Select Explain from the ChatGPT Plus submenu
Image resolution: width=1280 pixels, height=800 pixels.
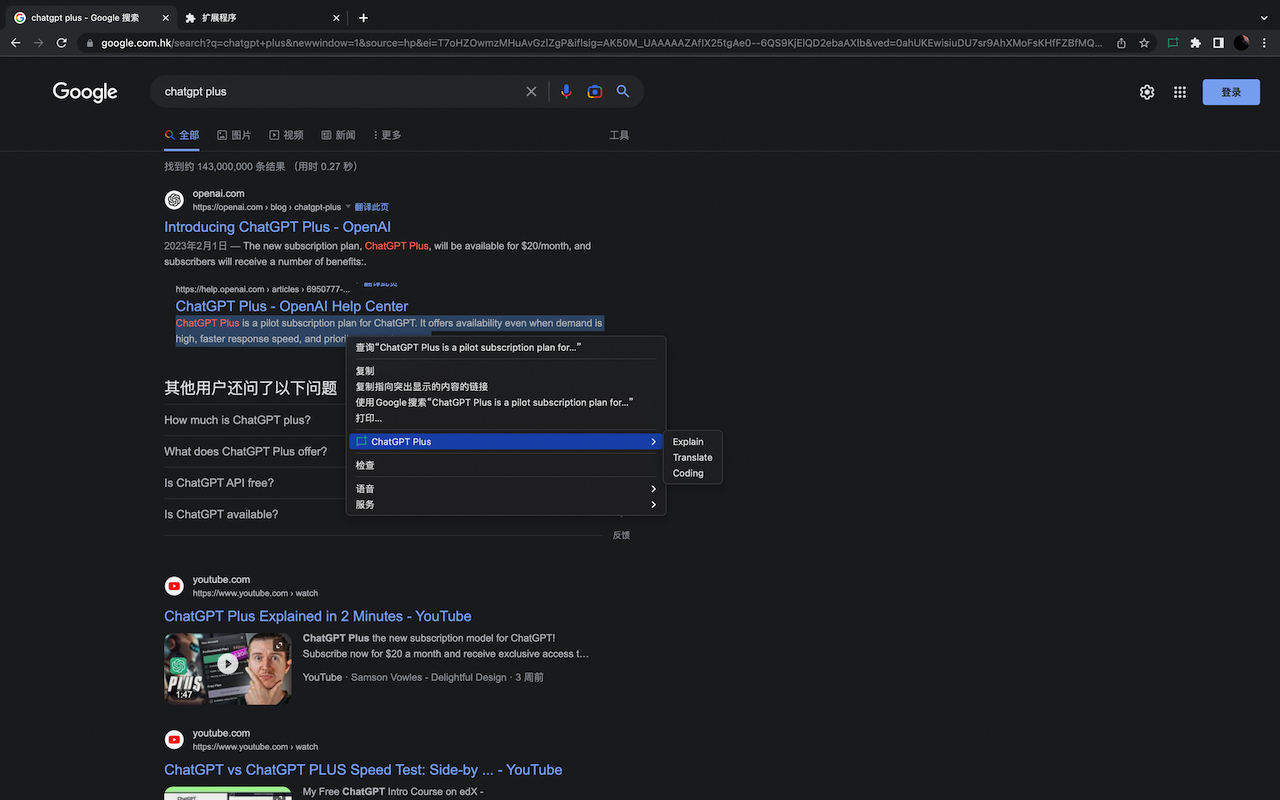click(x=692, y=442)
